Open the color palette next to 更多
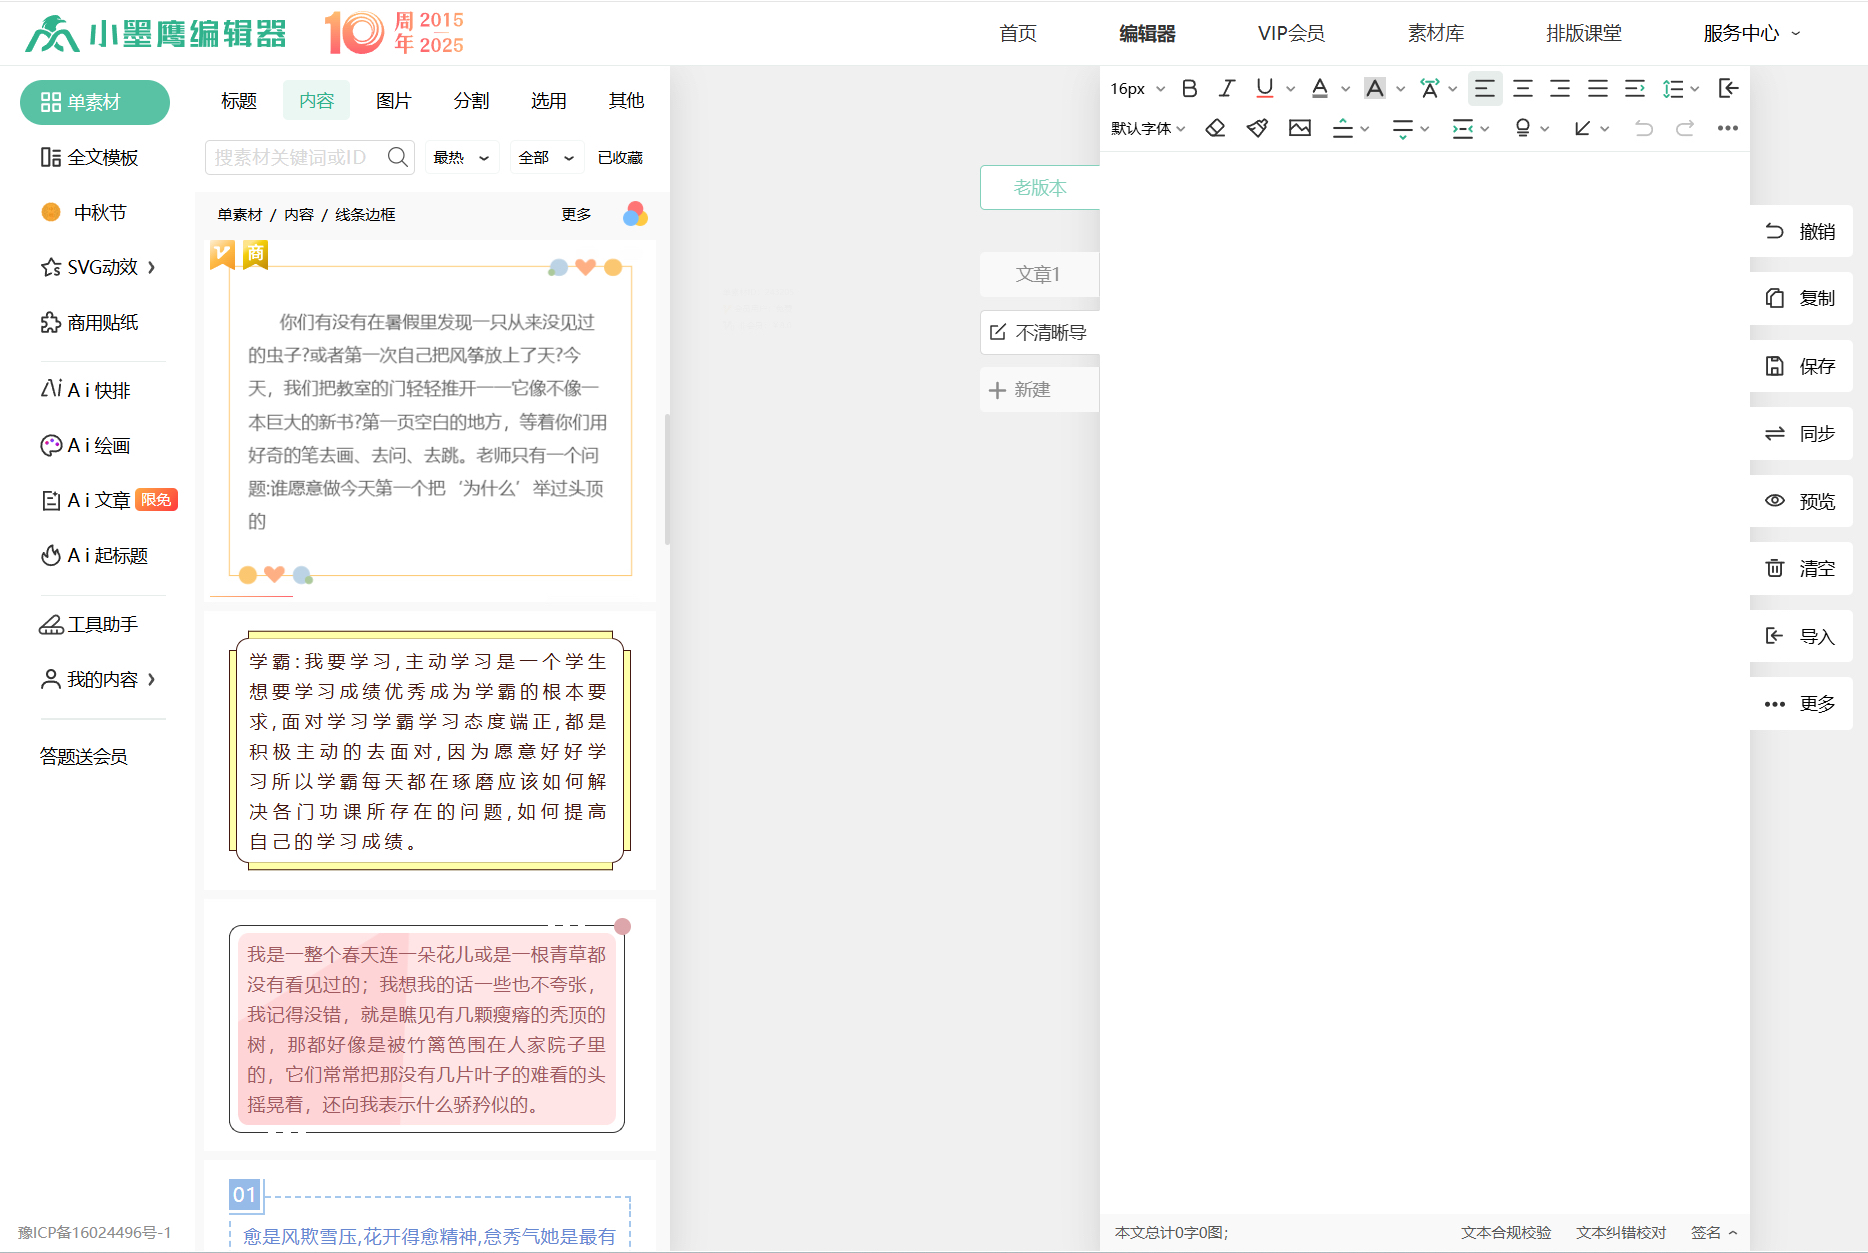1868x1253 pixels. [x=636, y=214]
